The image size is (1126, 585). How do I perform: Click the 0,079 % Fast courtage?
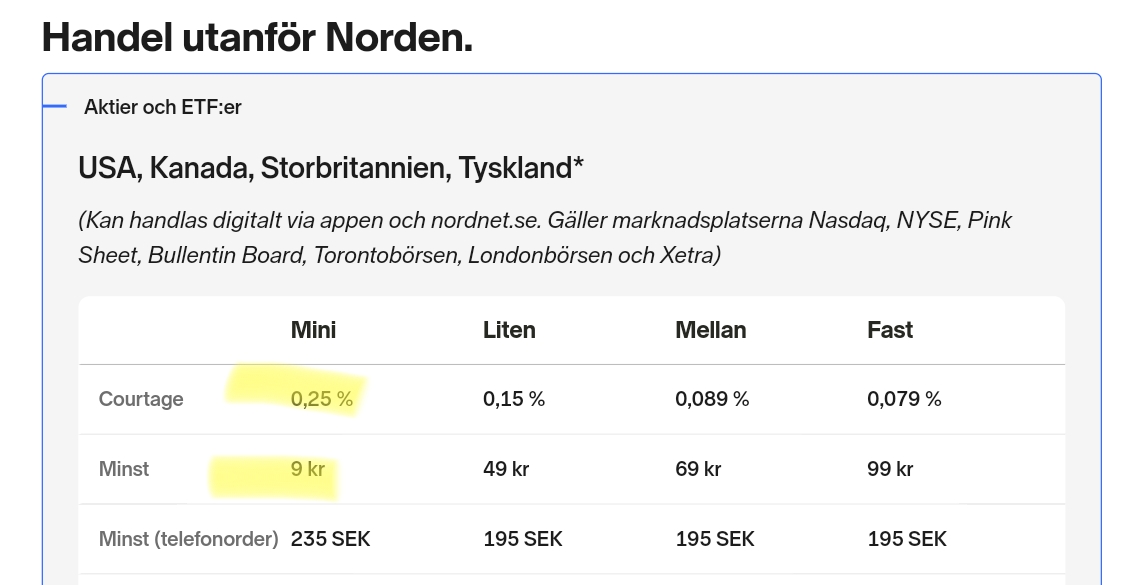[904, 399]
